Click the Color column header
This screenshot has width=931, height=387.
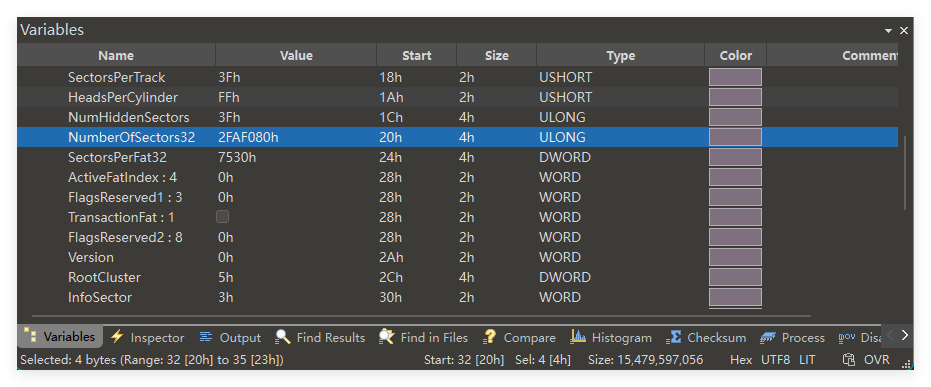[x=736, y=55]
